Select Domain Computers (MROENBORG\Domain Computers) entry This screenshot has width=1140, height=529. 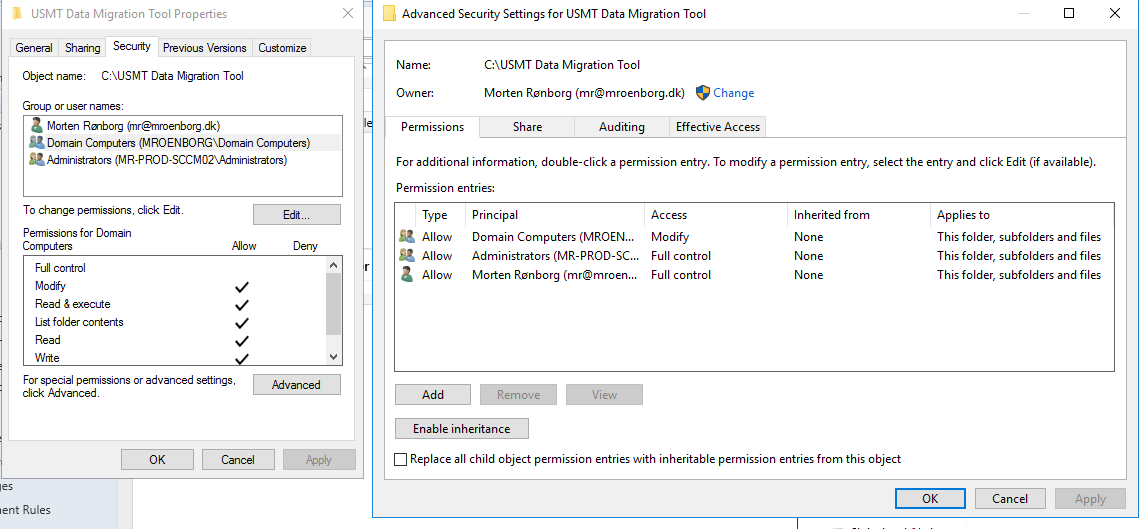[182, 142]
